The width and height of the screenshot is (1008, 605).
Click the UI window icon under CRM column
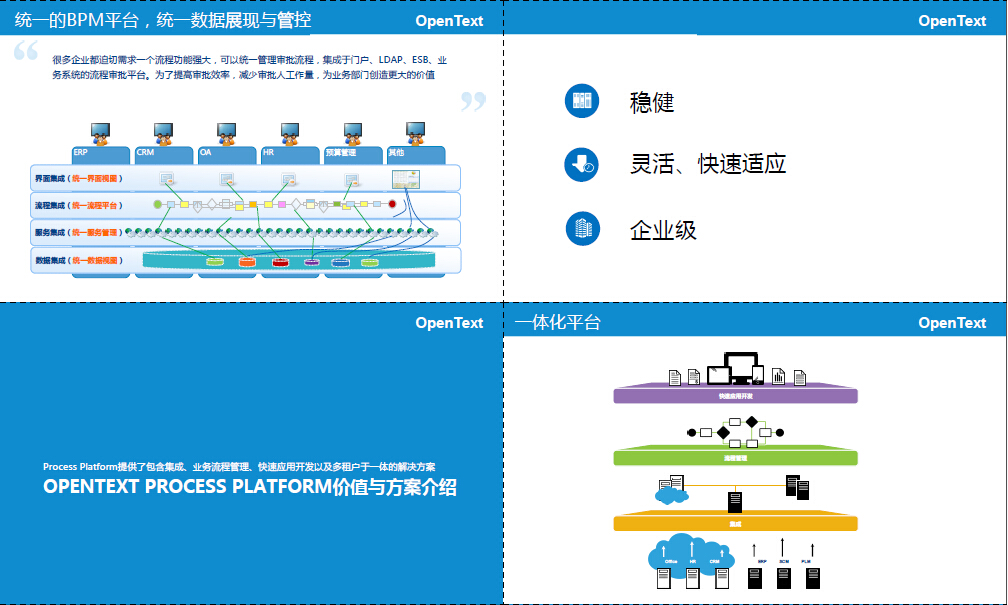[x=166, y=179]
